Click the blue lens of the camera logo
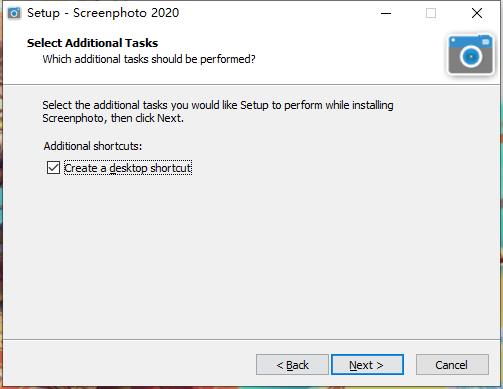 [x=471, y=56]
